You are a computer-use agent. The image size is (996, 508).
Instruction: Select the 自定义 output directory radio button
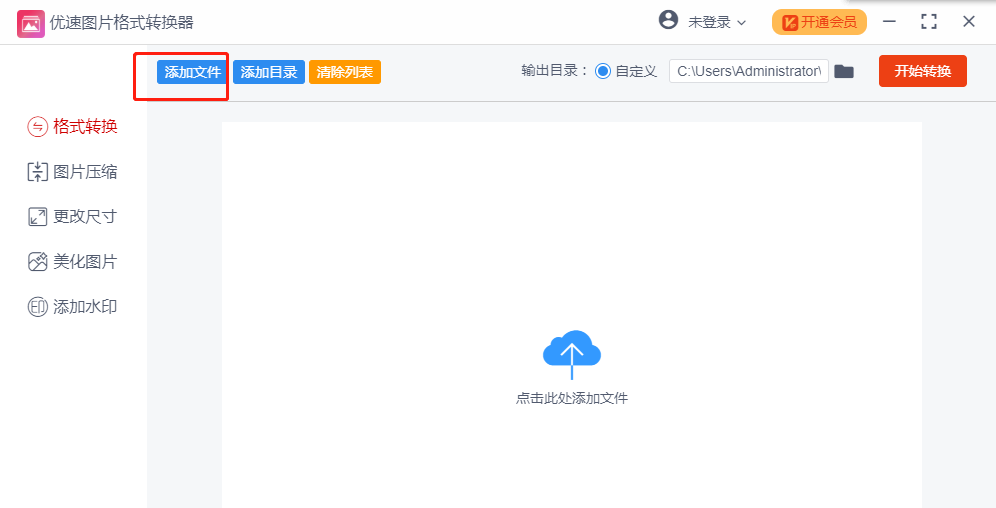[603, 71]
